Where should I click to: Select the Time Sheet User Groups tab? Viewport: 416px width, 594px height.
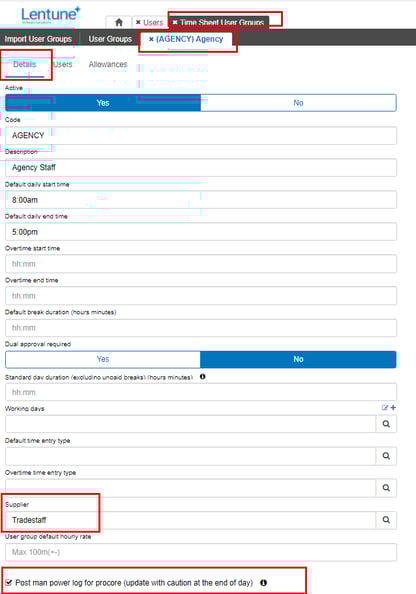point(219,22)
